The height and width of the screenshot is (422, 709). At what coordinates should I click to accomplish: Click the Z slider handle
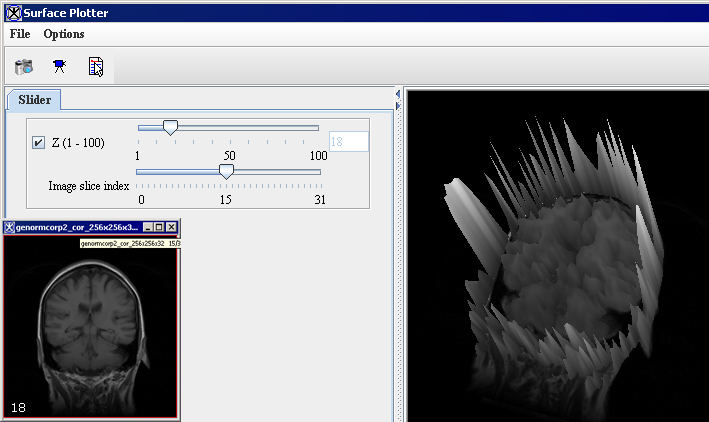tap(170, 128)
